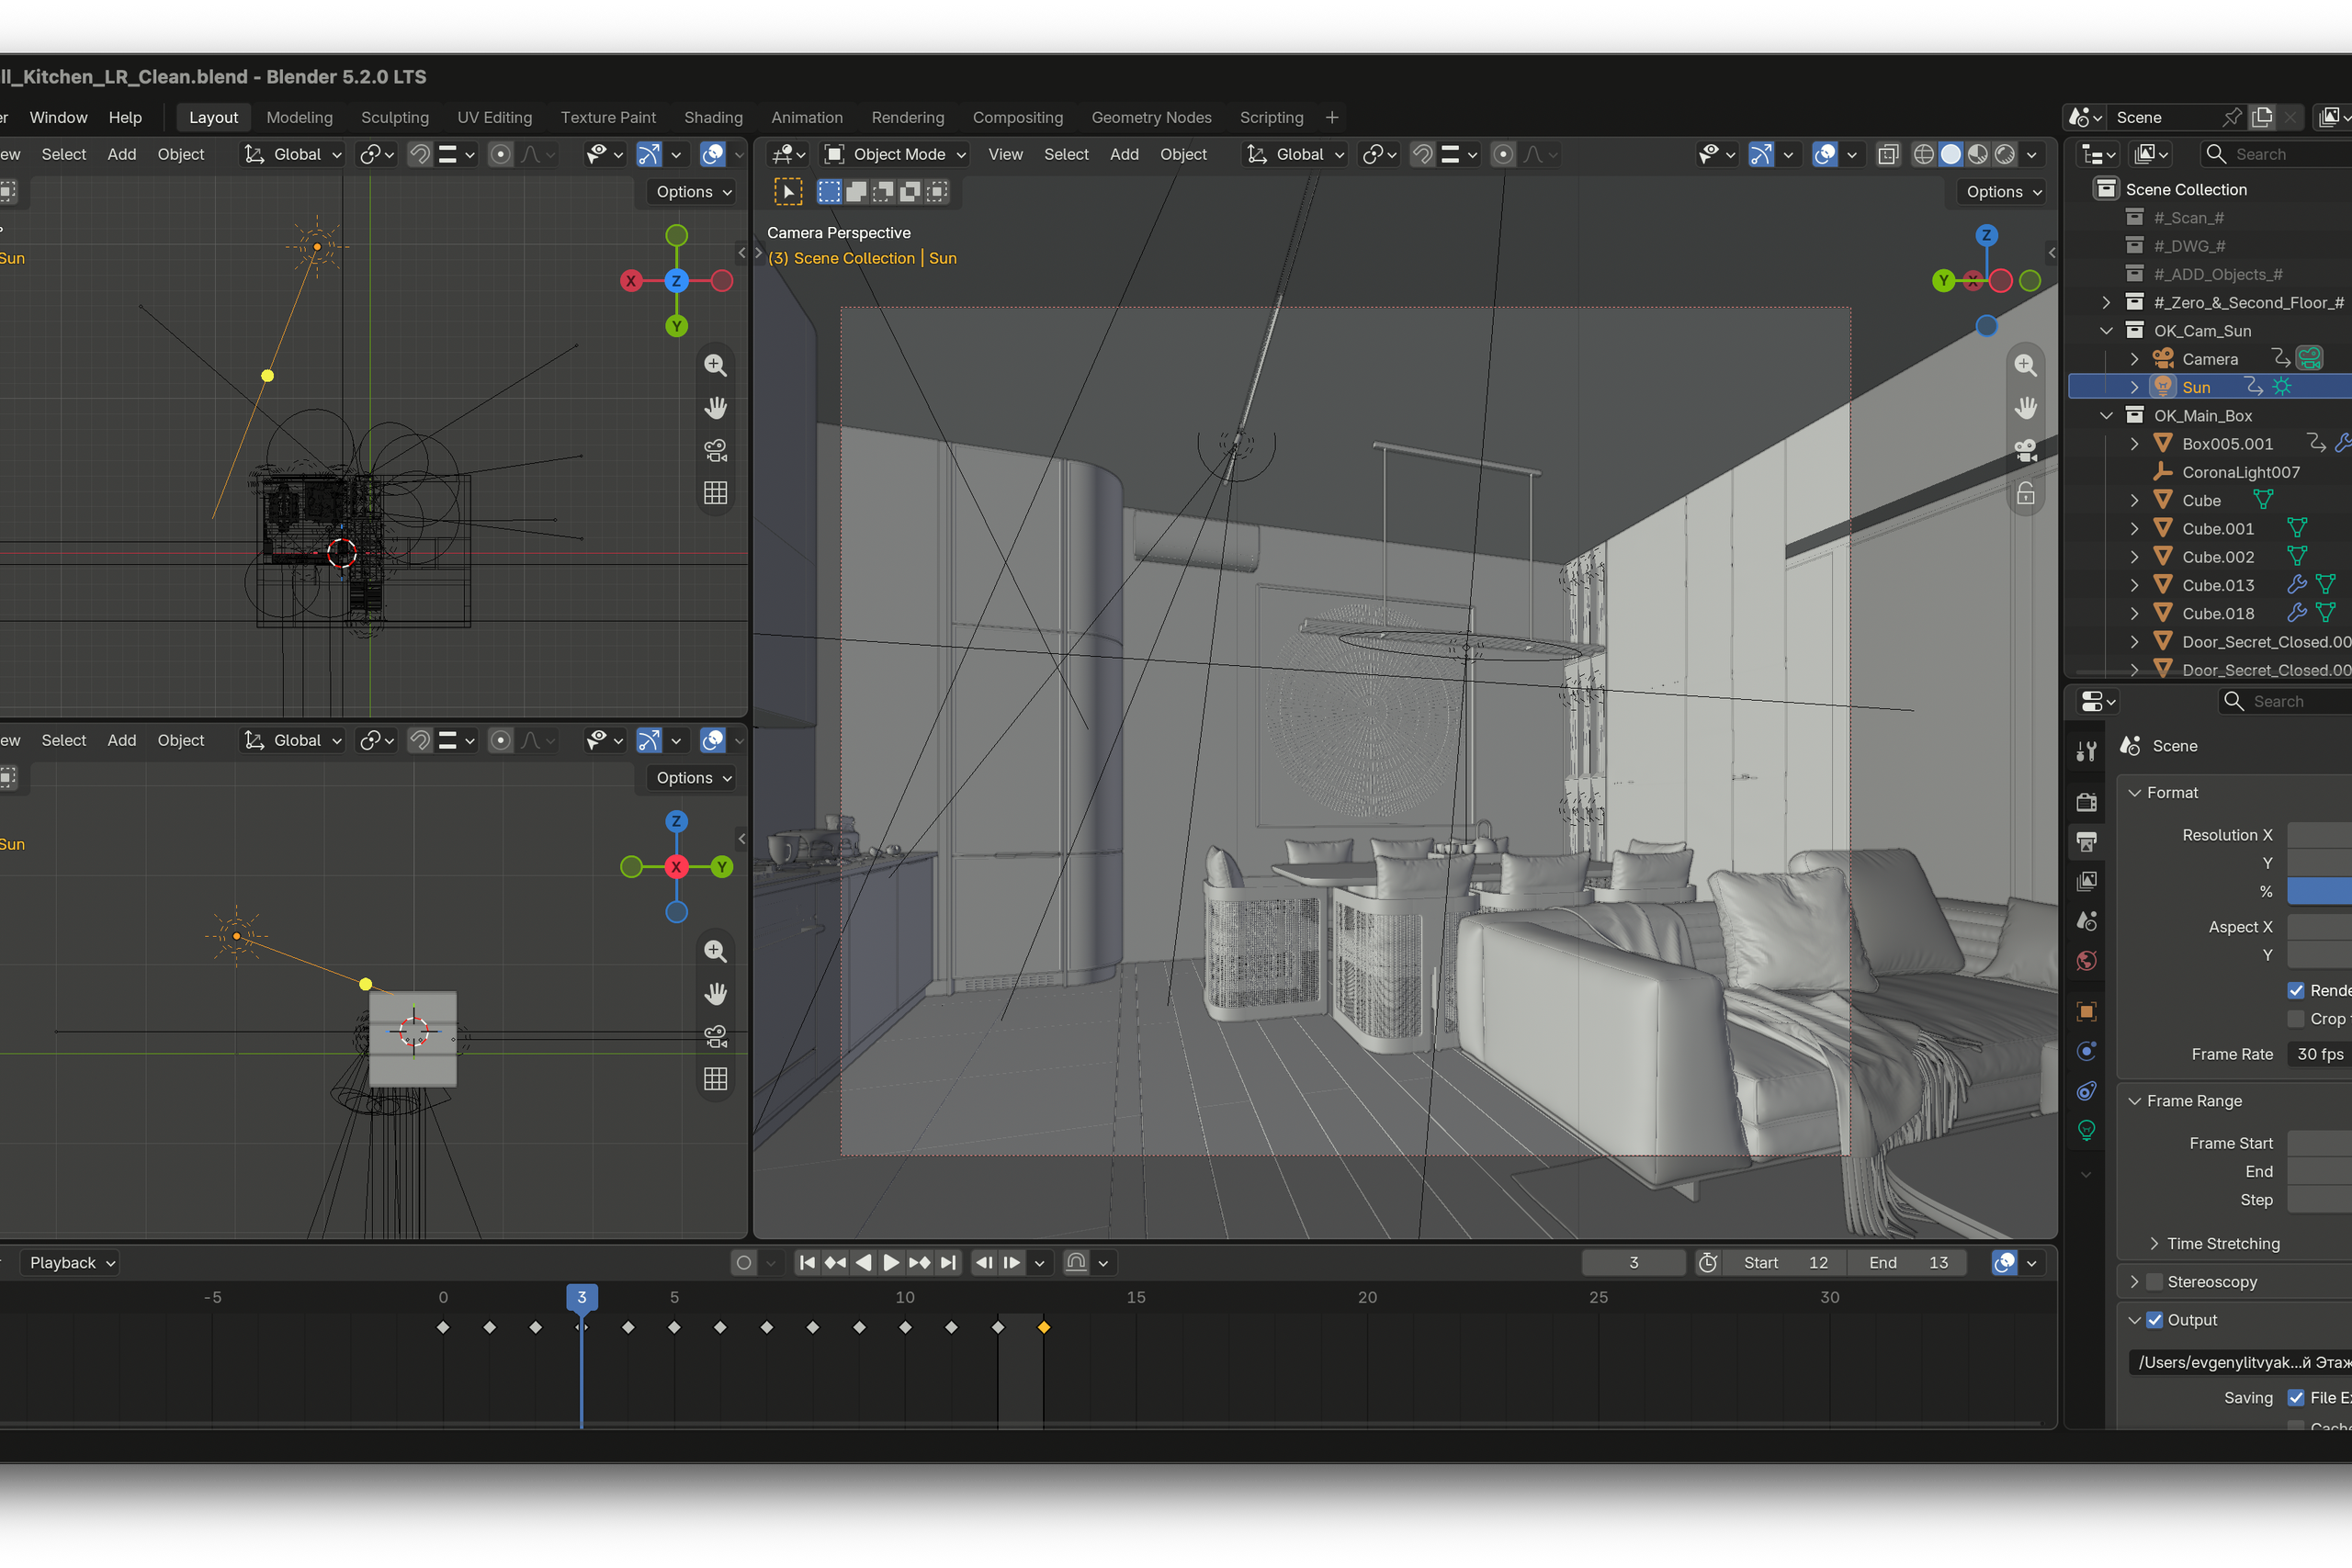Enable the Crop to Render Region checkbox
The image size is (2352, 1568).
pos(2296,1019)
